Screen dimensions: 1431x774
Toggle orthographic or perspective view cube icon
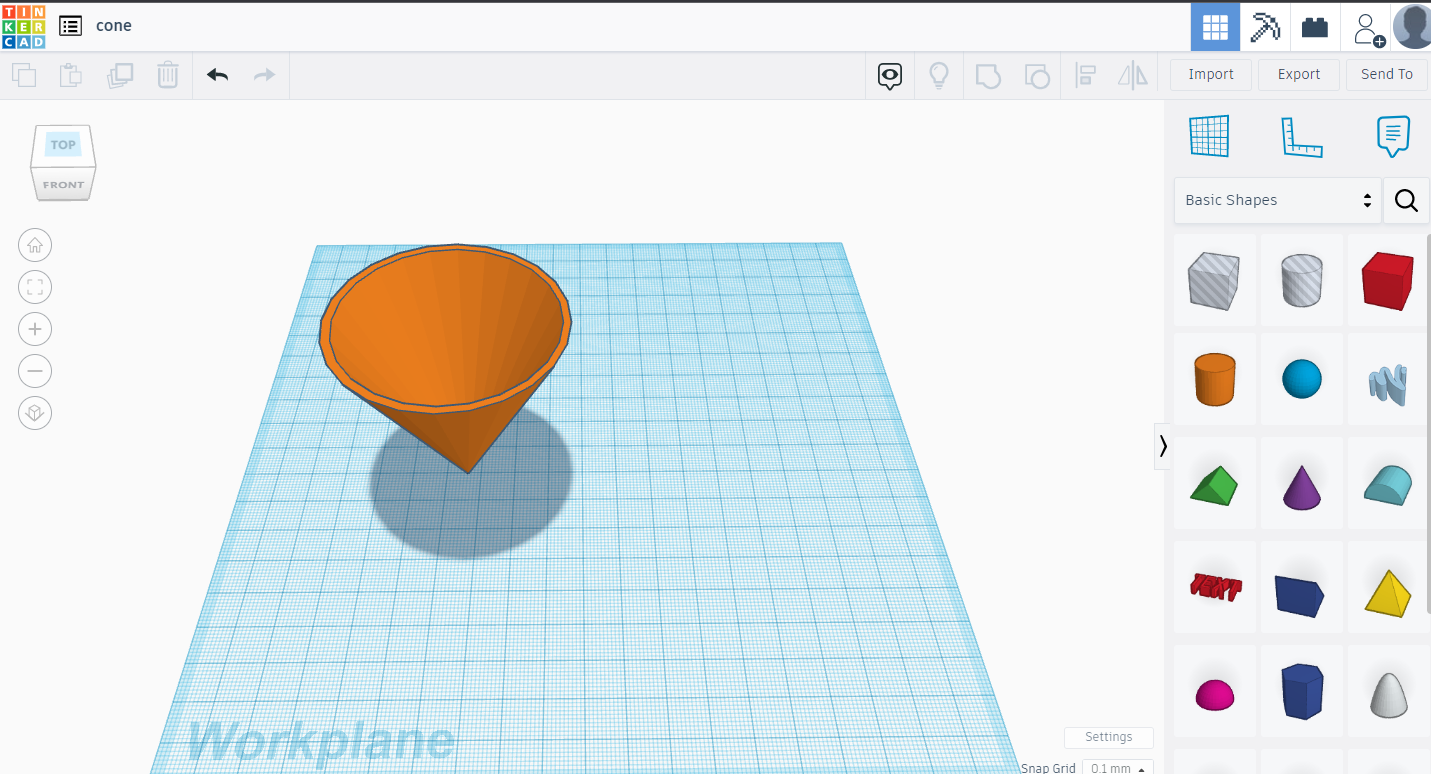(35, 413)
